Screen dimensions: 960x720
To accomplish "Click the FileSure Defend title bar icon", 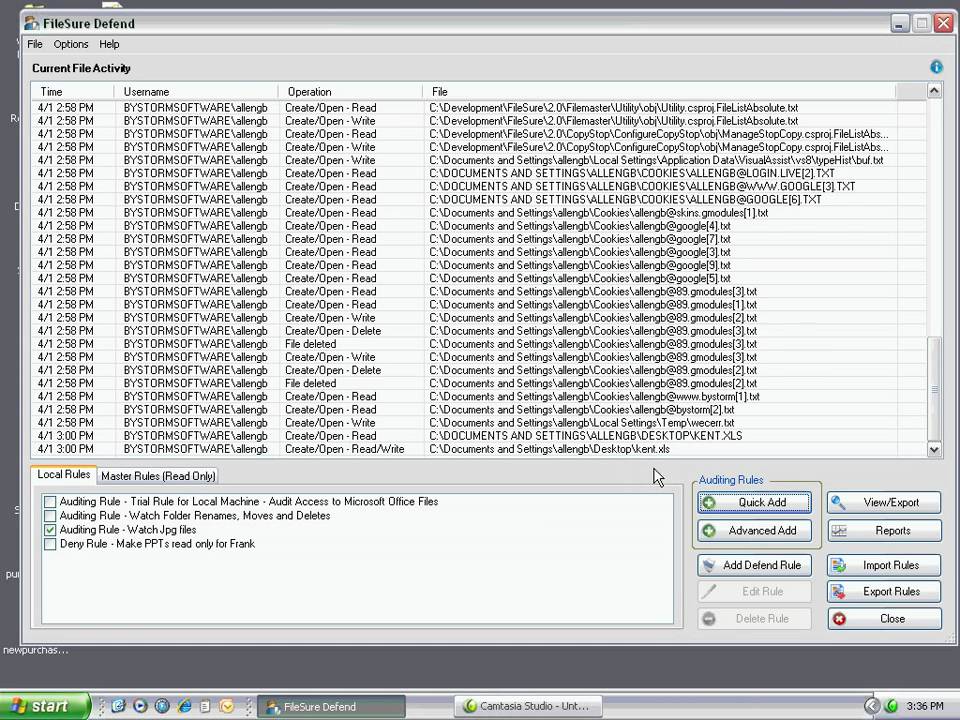I will (31, 23).
